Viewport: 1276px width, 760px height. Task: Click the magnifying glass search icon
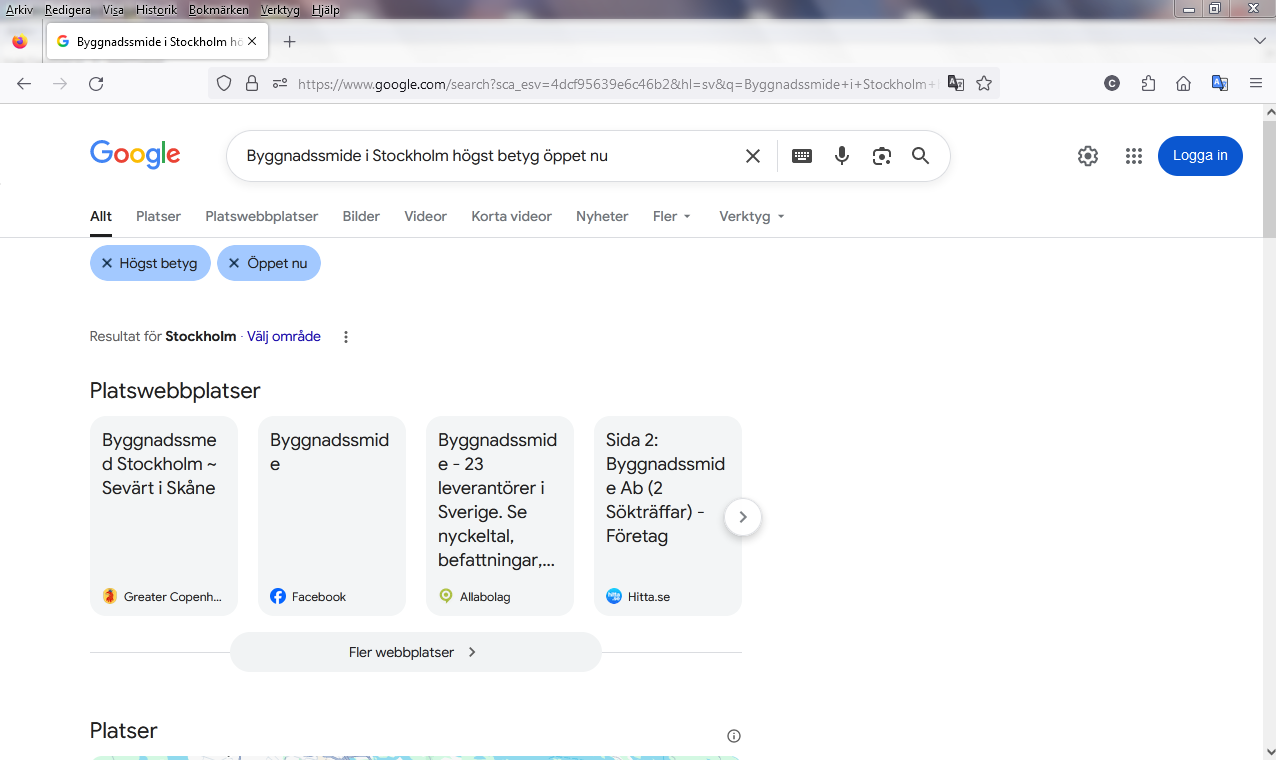click(920, 156)
